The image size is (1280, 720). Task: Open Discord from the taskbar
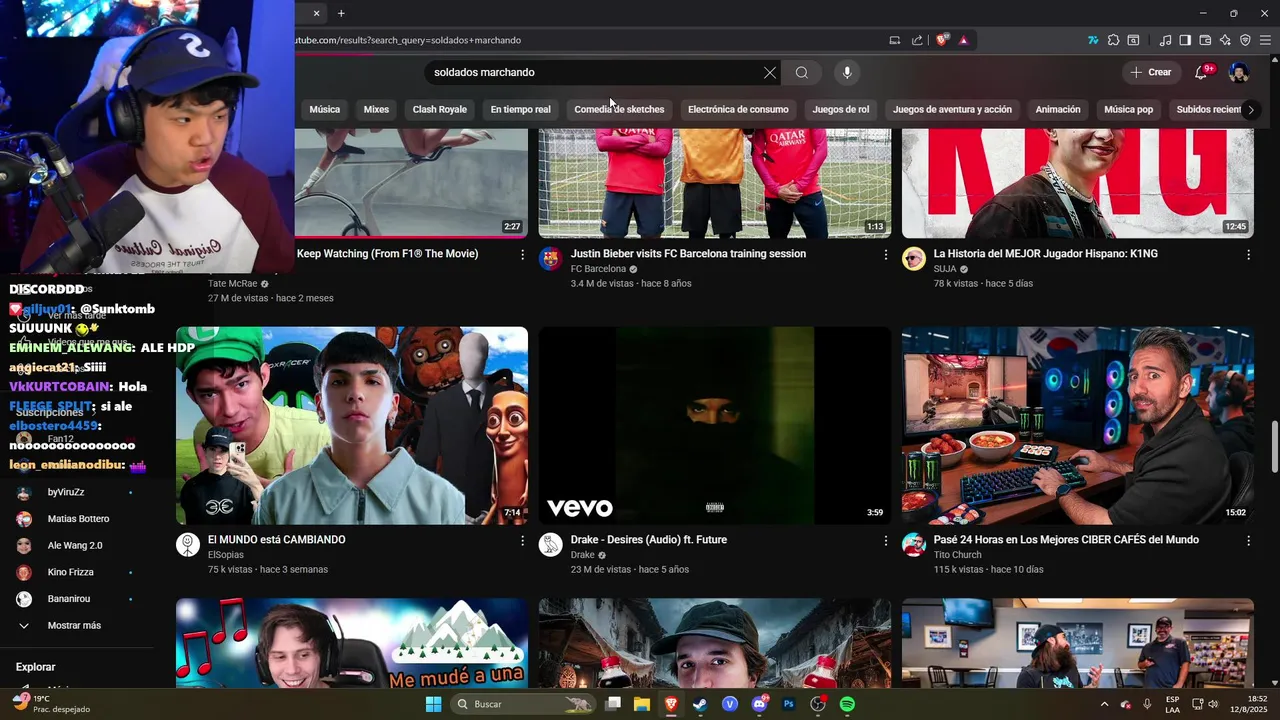[x=759, y=704]
